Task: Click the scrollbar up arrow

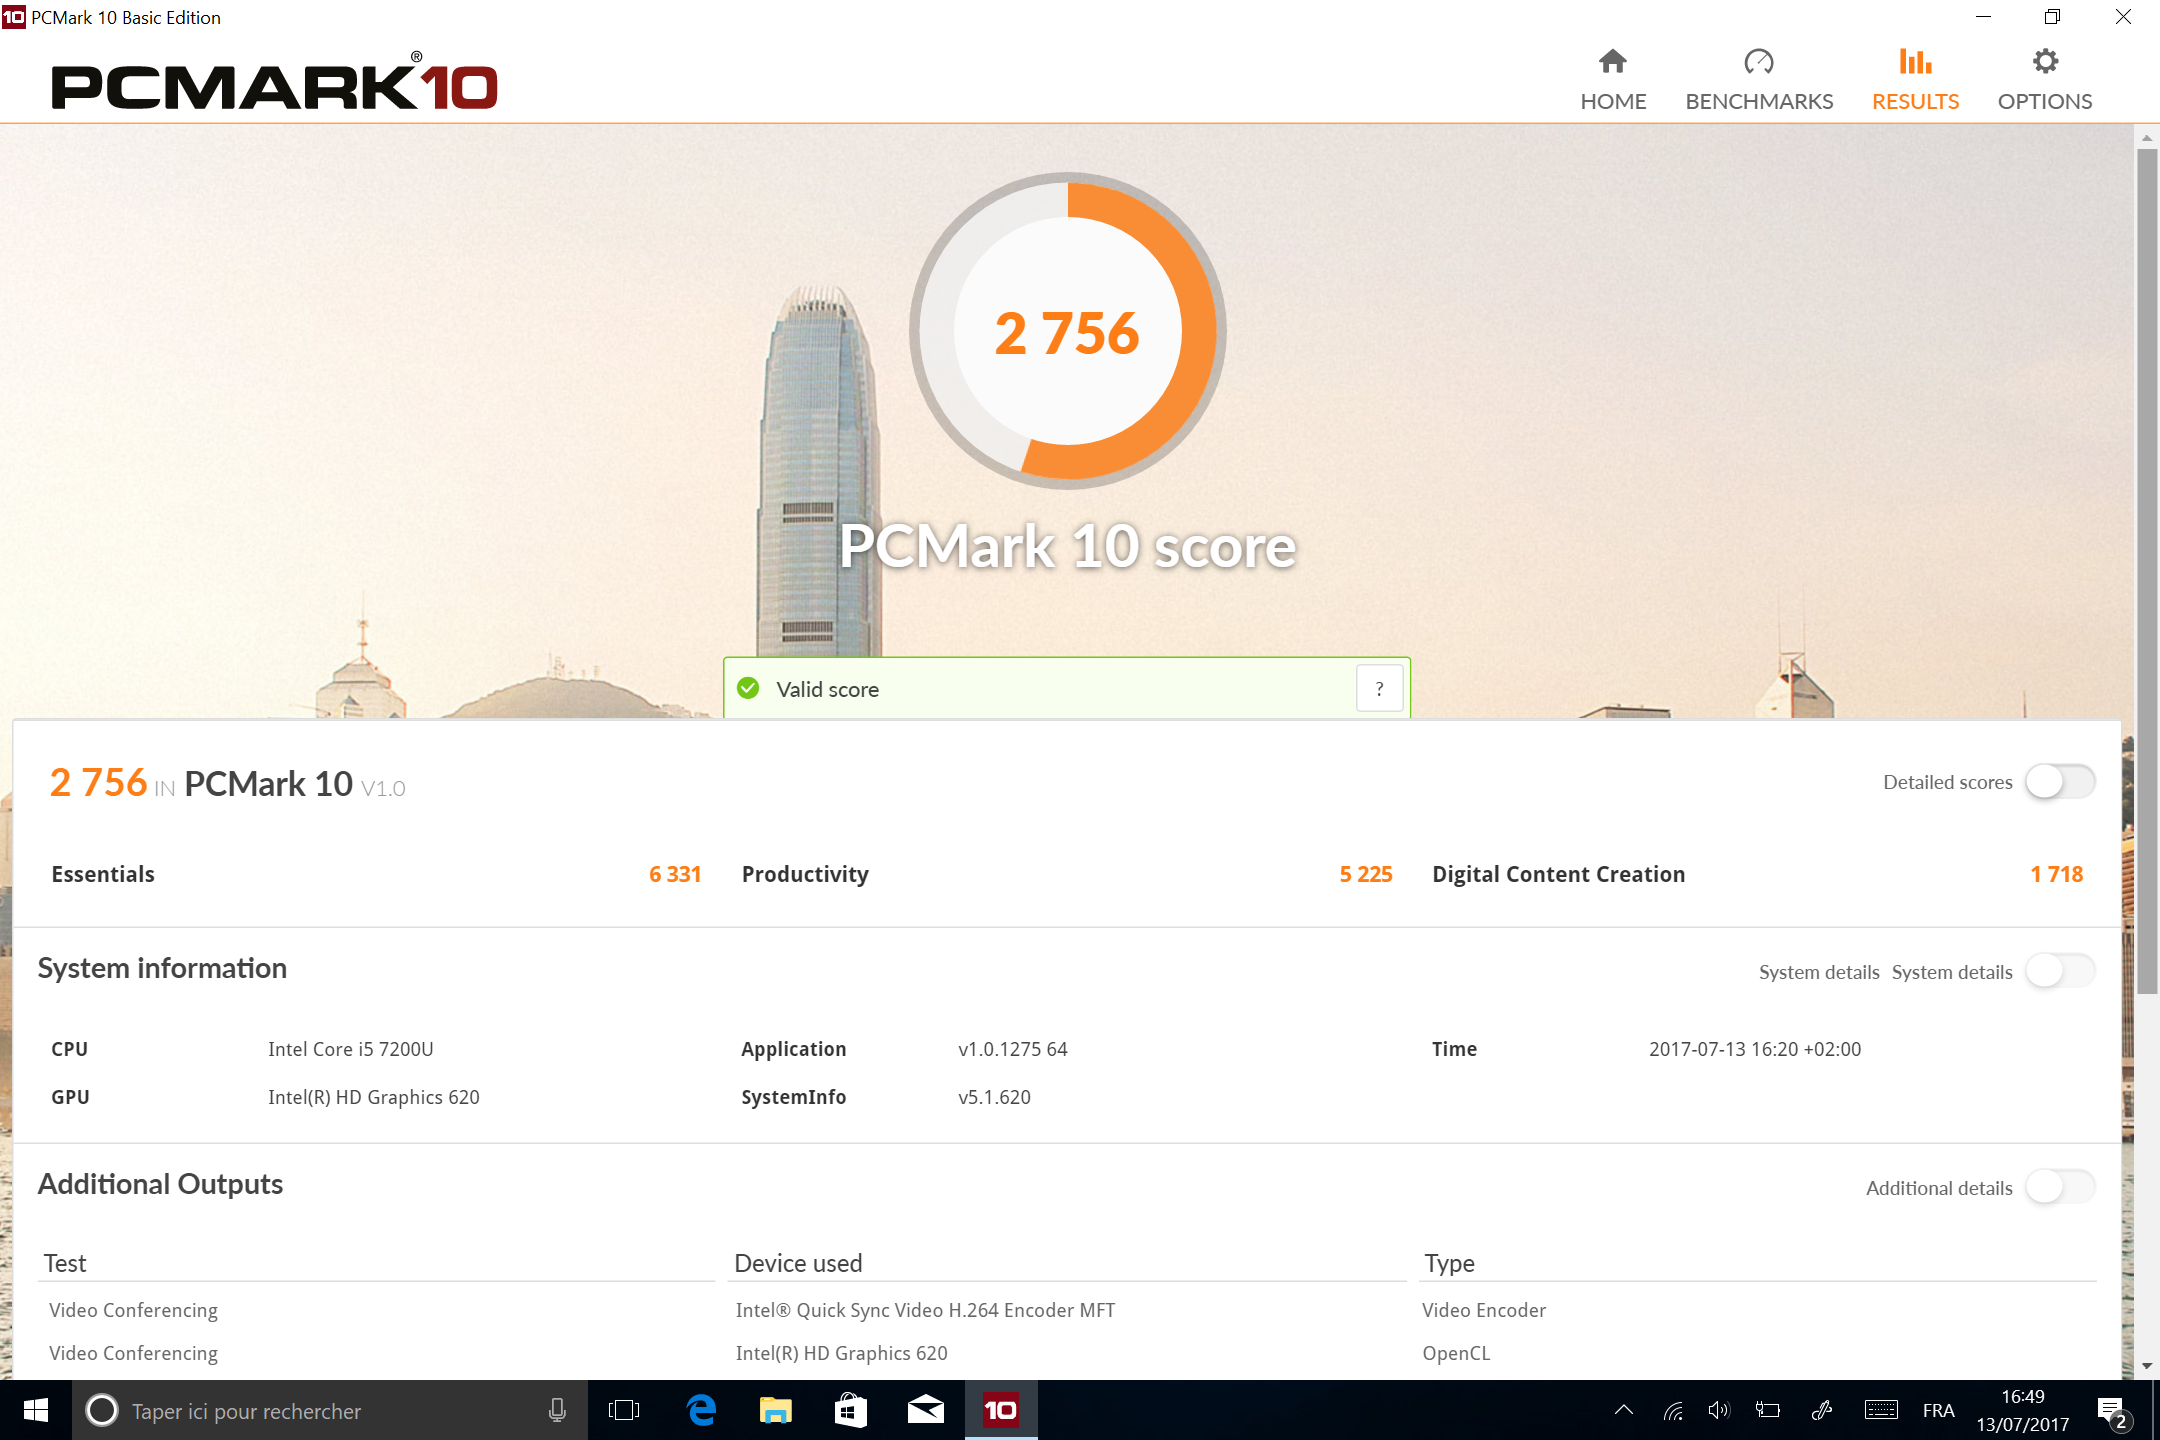Action: tap(2146, 137)
